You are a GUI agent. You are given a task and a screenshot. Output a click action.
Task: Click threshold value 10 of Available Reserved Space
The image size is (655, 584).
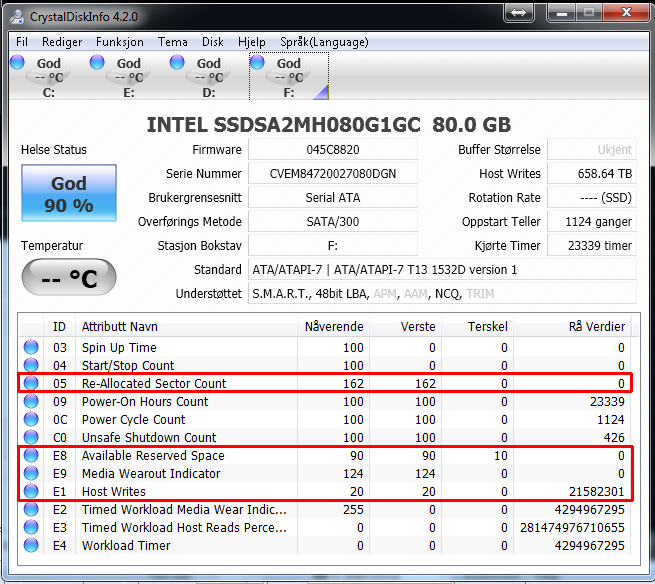(x=500, y=455)
